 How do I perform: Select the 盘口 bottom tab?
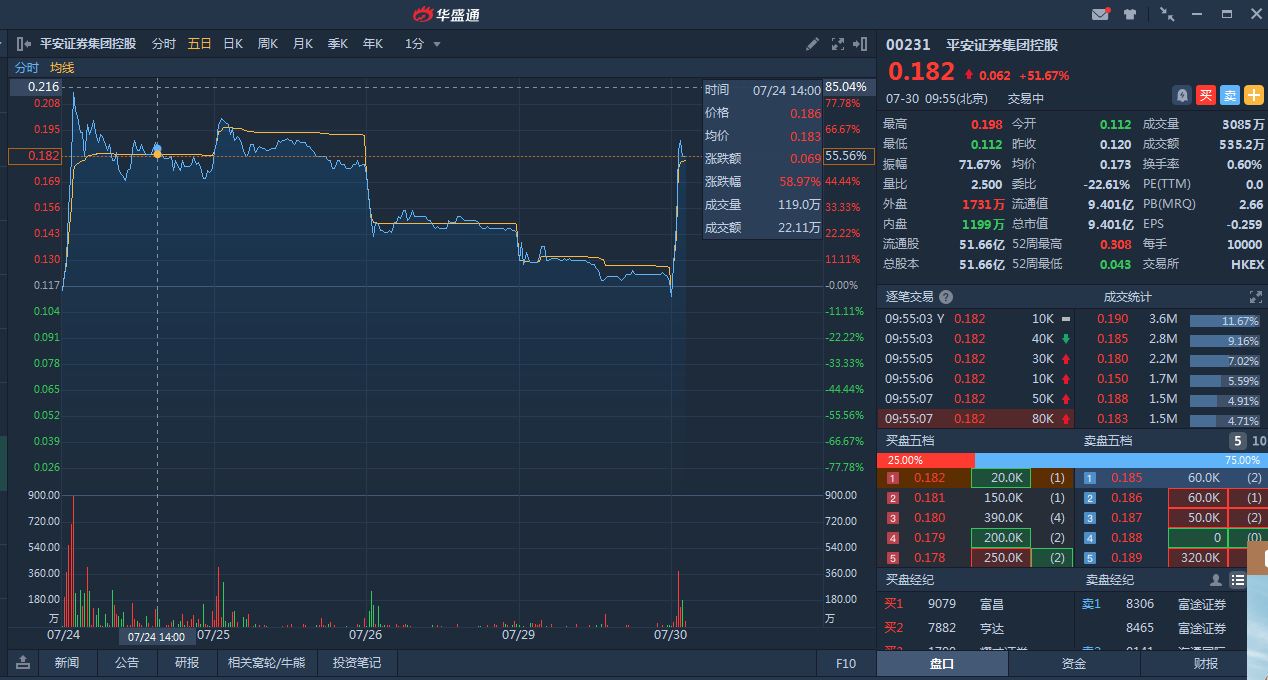pos(942,663)
